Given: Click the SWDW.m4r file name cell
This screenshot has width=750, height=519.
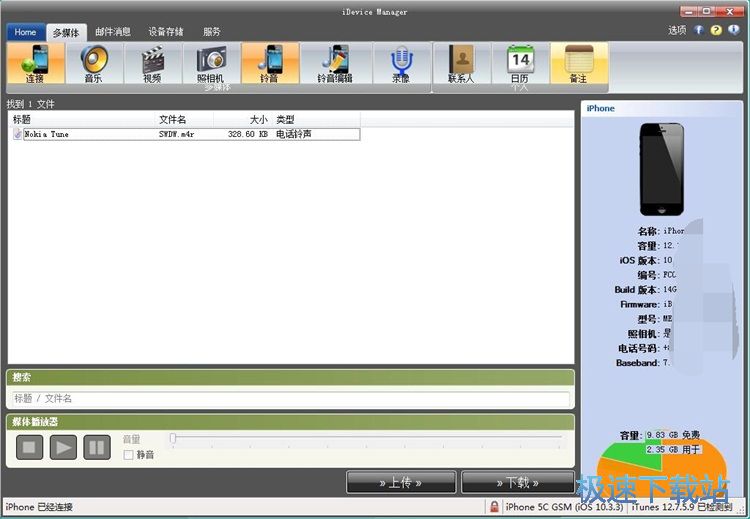Looking at the screenshot, I should tap(176, 134).
